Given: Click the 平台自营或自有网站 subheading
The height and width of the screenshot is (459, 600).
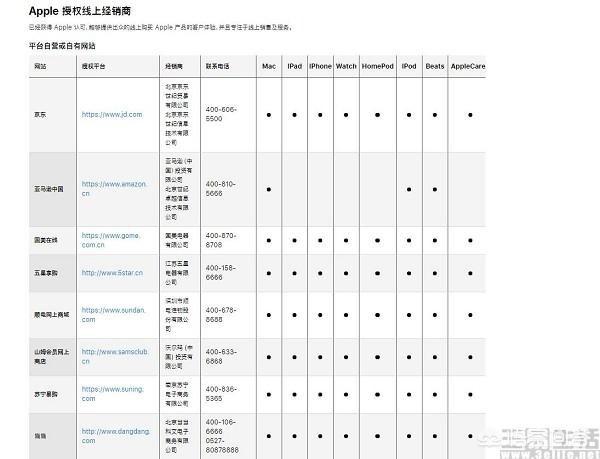Looking at the screenshot, I should 62,46.
